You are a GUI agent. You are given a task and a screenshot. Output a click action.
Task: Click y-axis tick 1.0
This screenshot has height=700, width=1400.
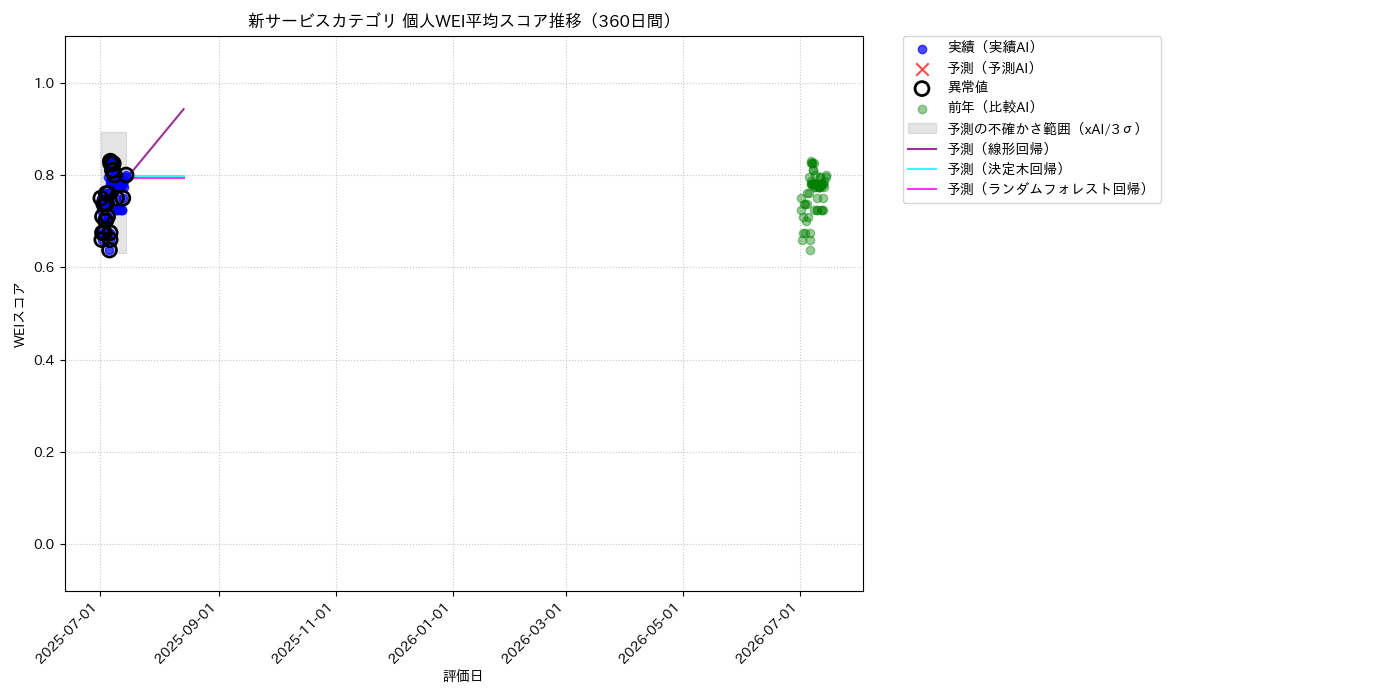click(46, 83)
